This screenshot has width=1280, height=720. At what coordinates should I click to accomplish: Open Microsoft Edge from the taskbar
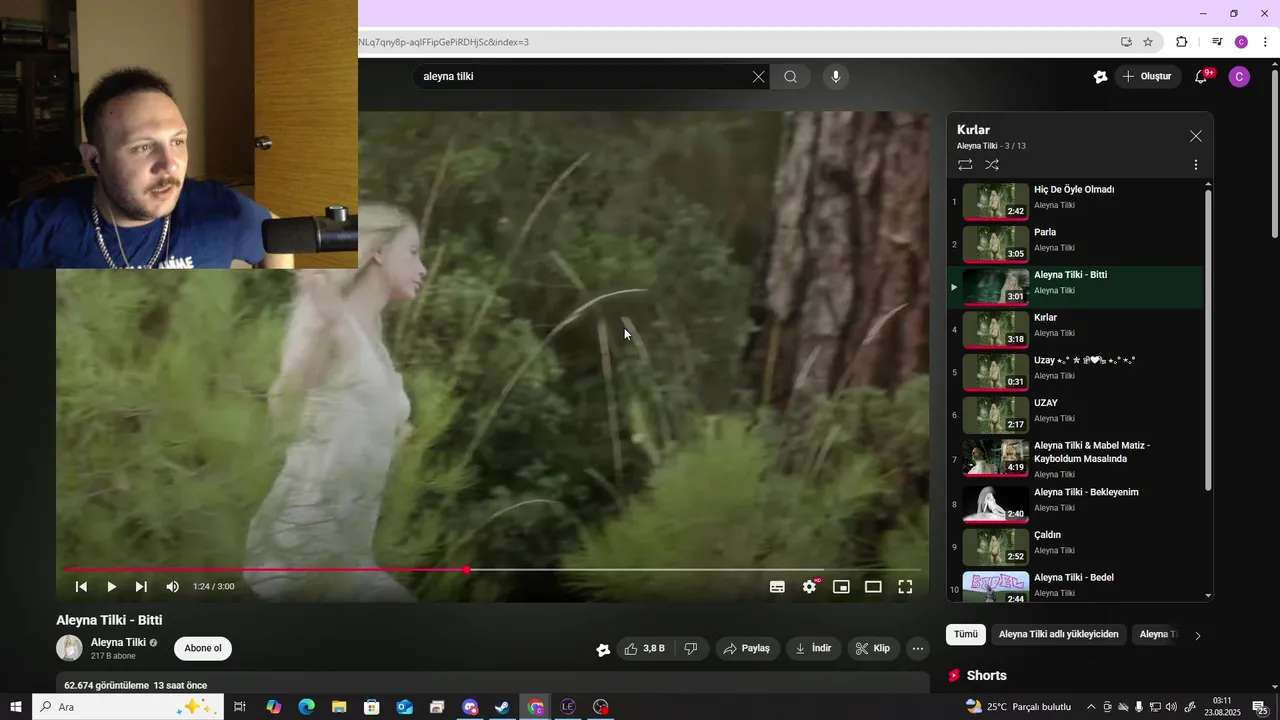click(x=306, y=707)
